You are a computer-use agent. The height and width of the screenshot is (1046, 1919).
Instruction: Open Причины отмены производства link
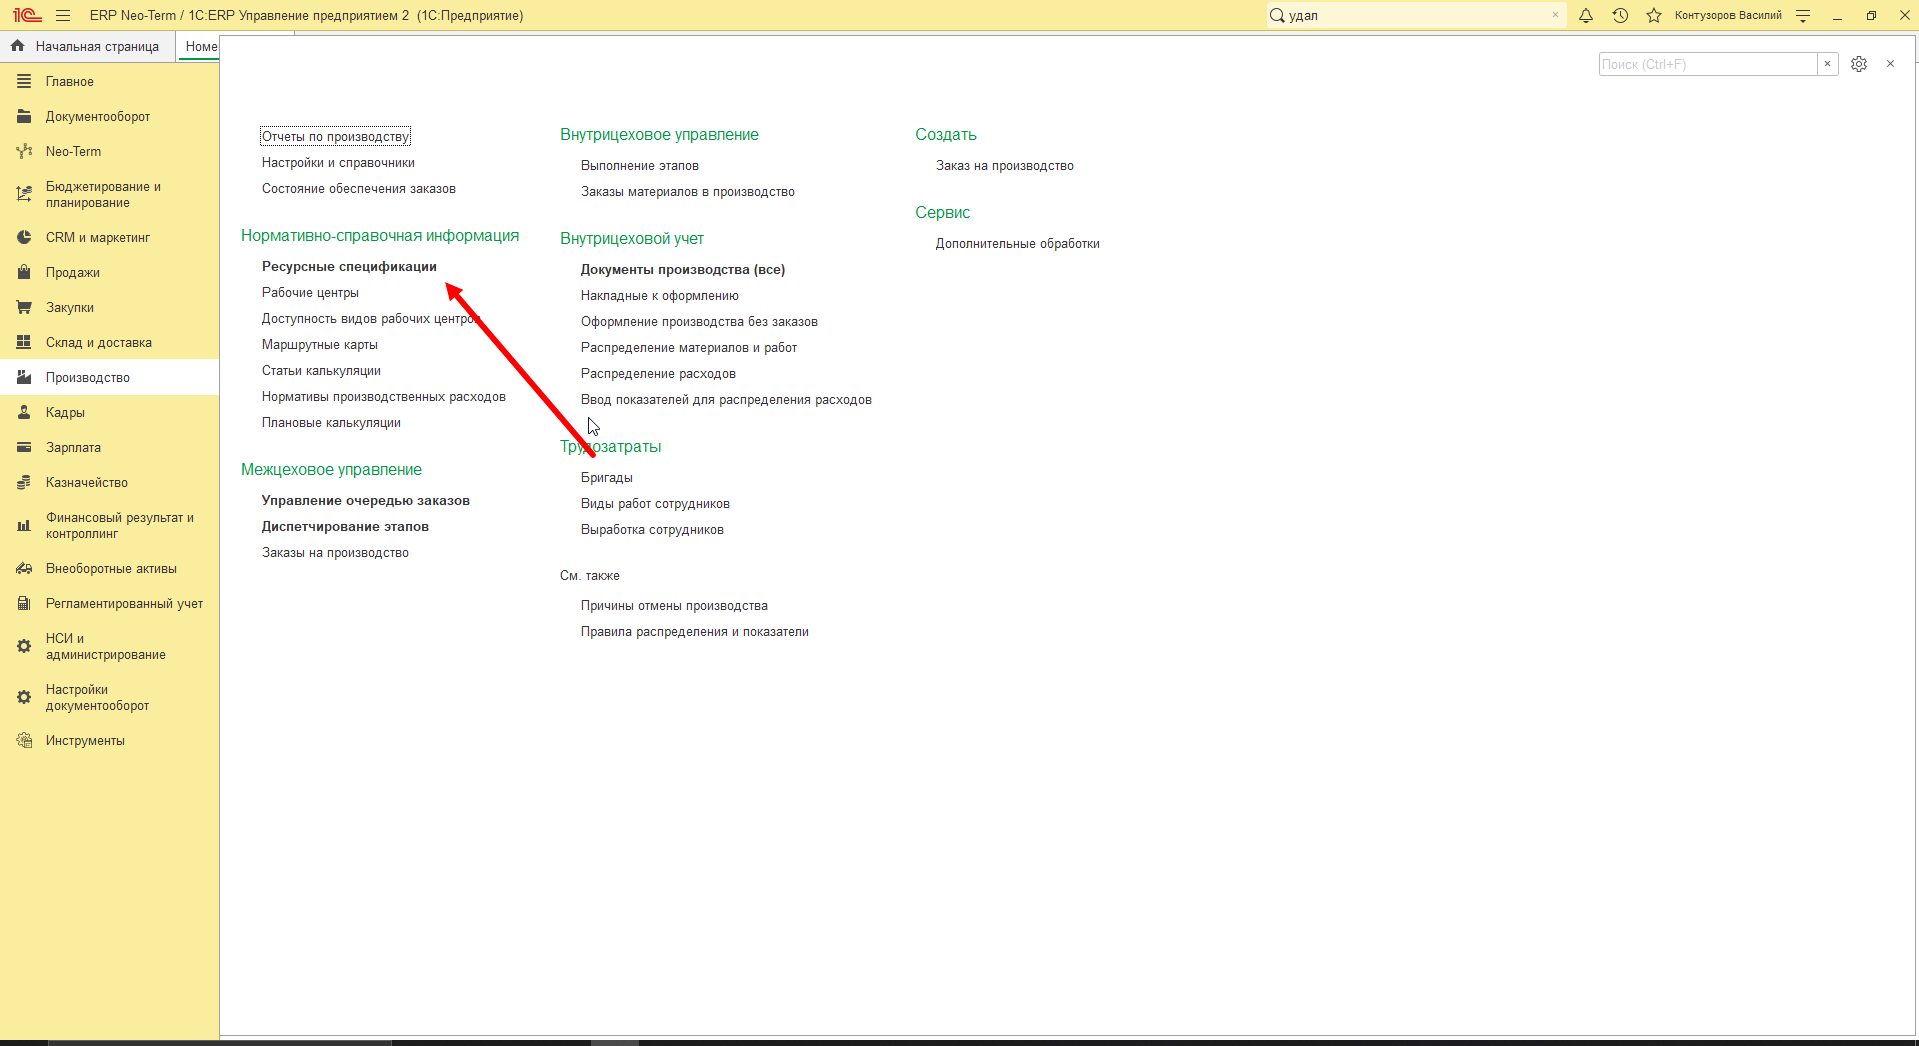pos(674,606)
